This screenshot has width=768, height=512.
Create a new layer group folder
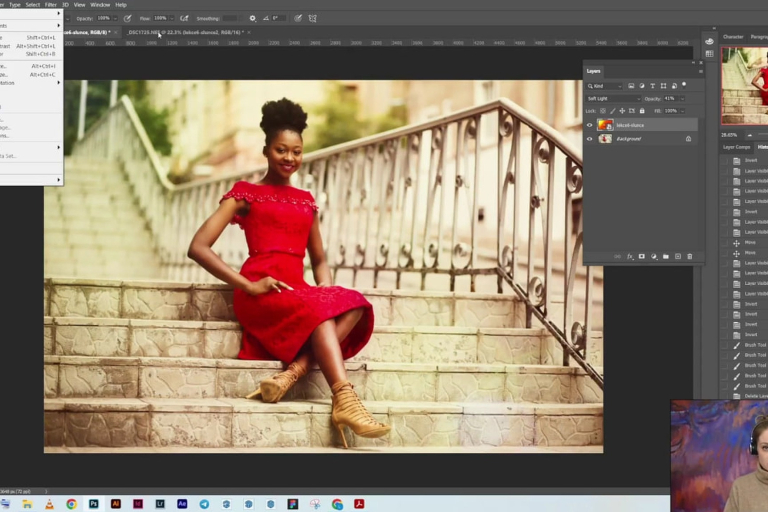pos(665,257)
